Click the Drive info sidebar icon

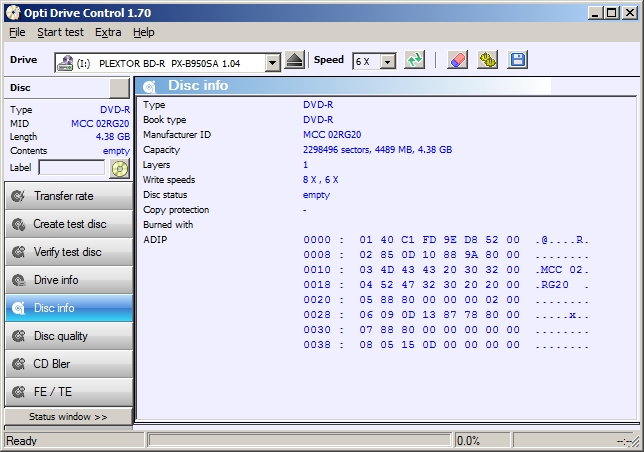pos(18,280)
